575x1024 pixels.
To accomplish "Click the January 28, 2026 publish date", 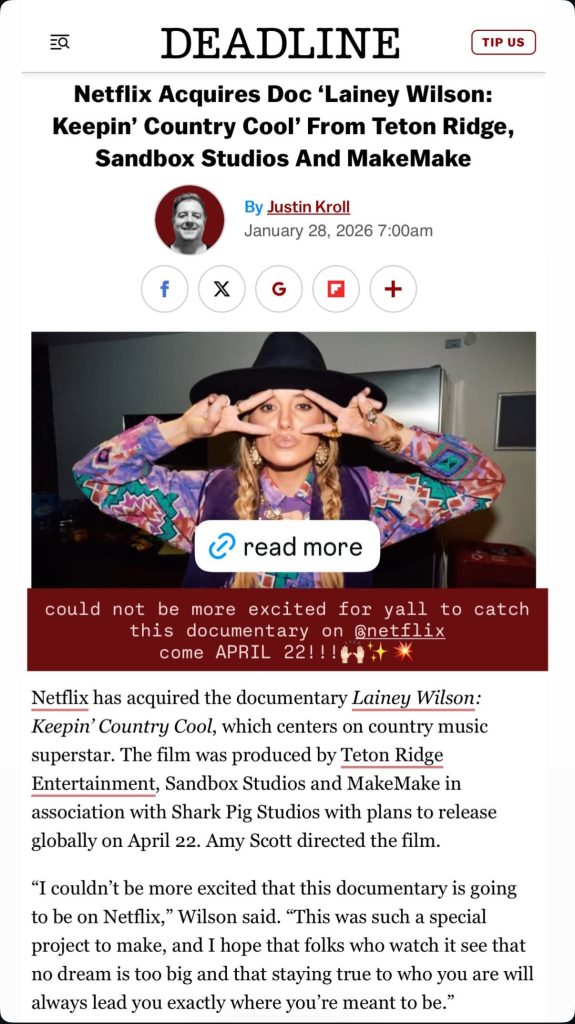I will (x=338, y=231).
